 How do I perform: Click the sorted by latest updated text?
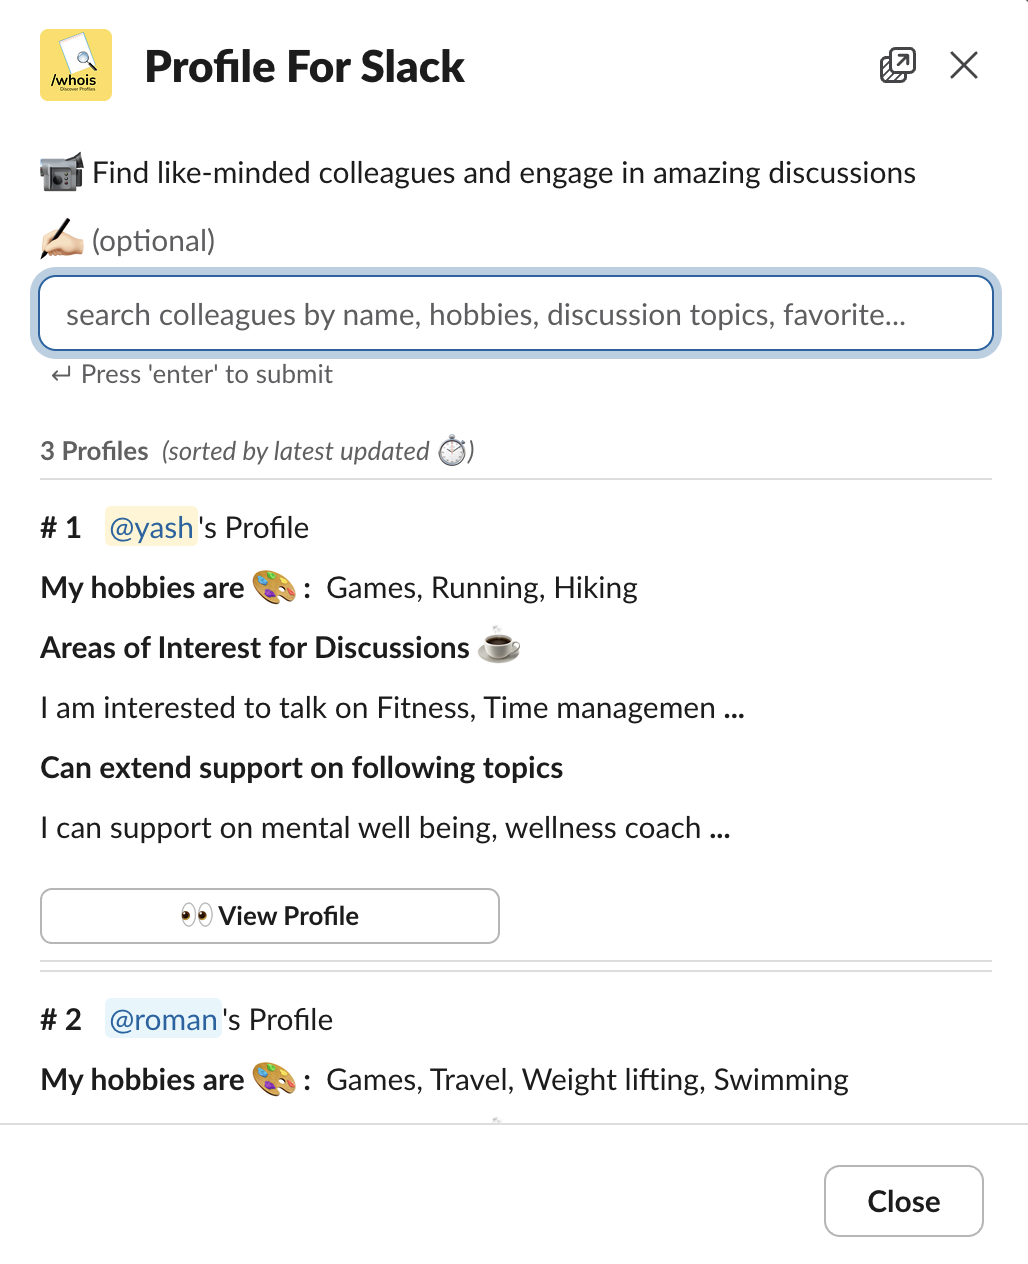[x=297, y=451]
